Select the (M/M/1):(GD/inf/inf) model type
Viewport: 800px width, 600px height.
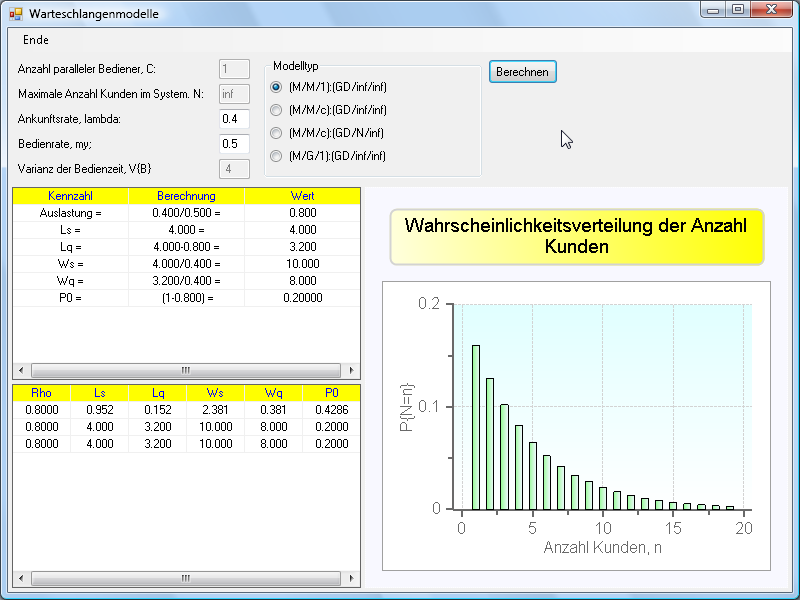click(276, 87)
